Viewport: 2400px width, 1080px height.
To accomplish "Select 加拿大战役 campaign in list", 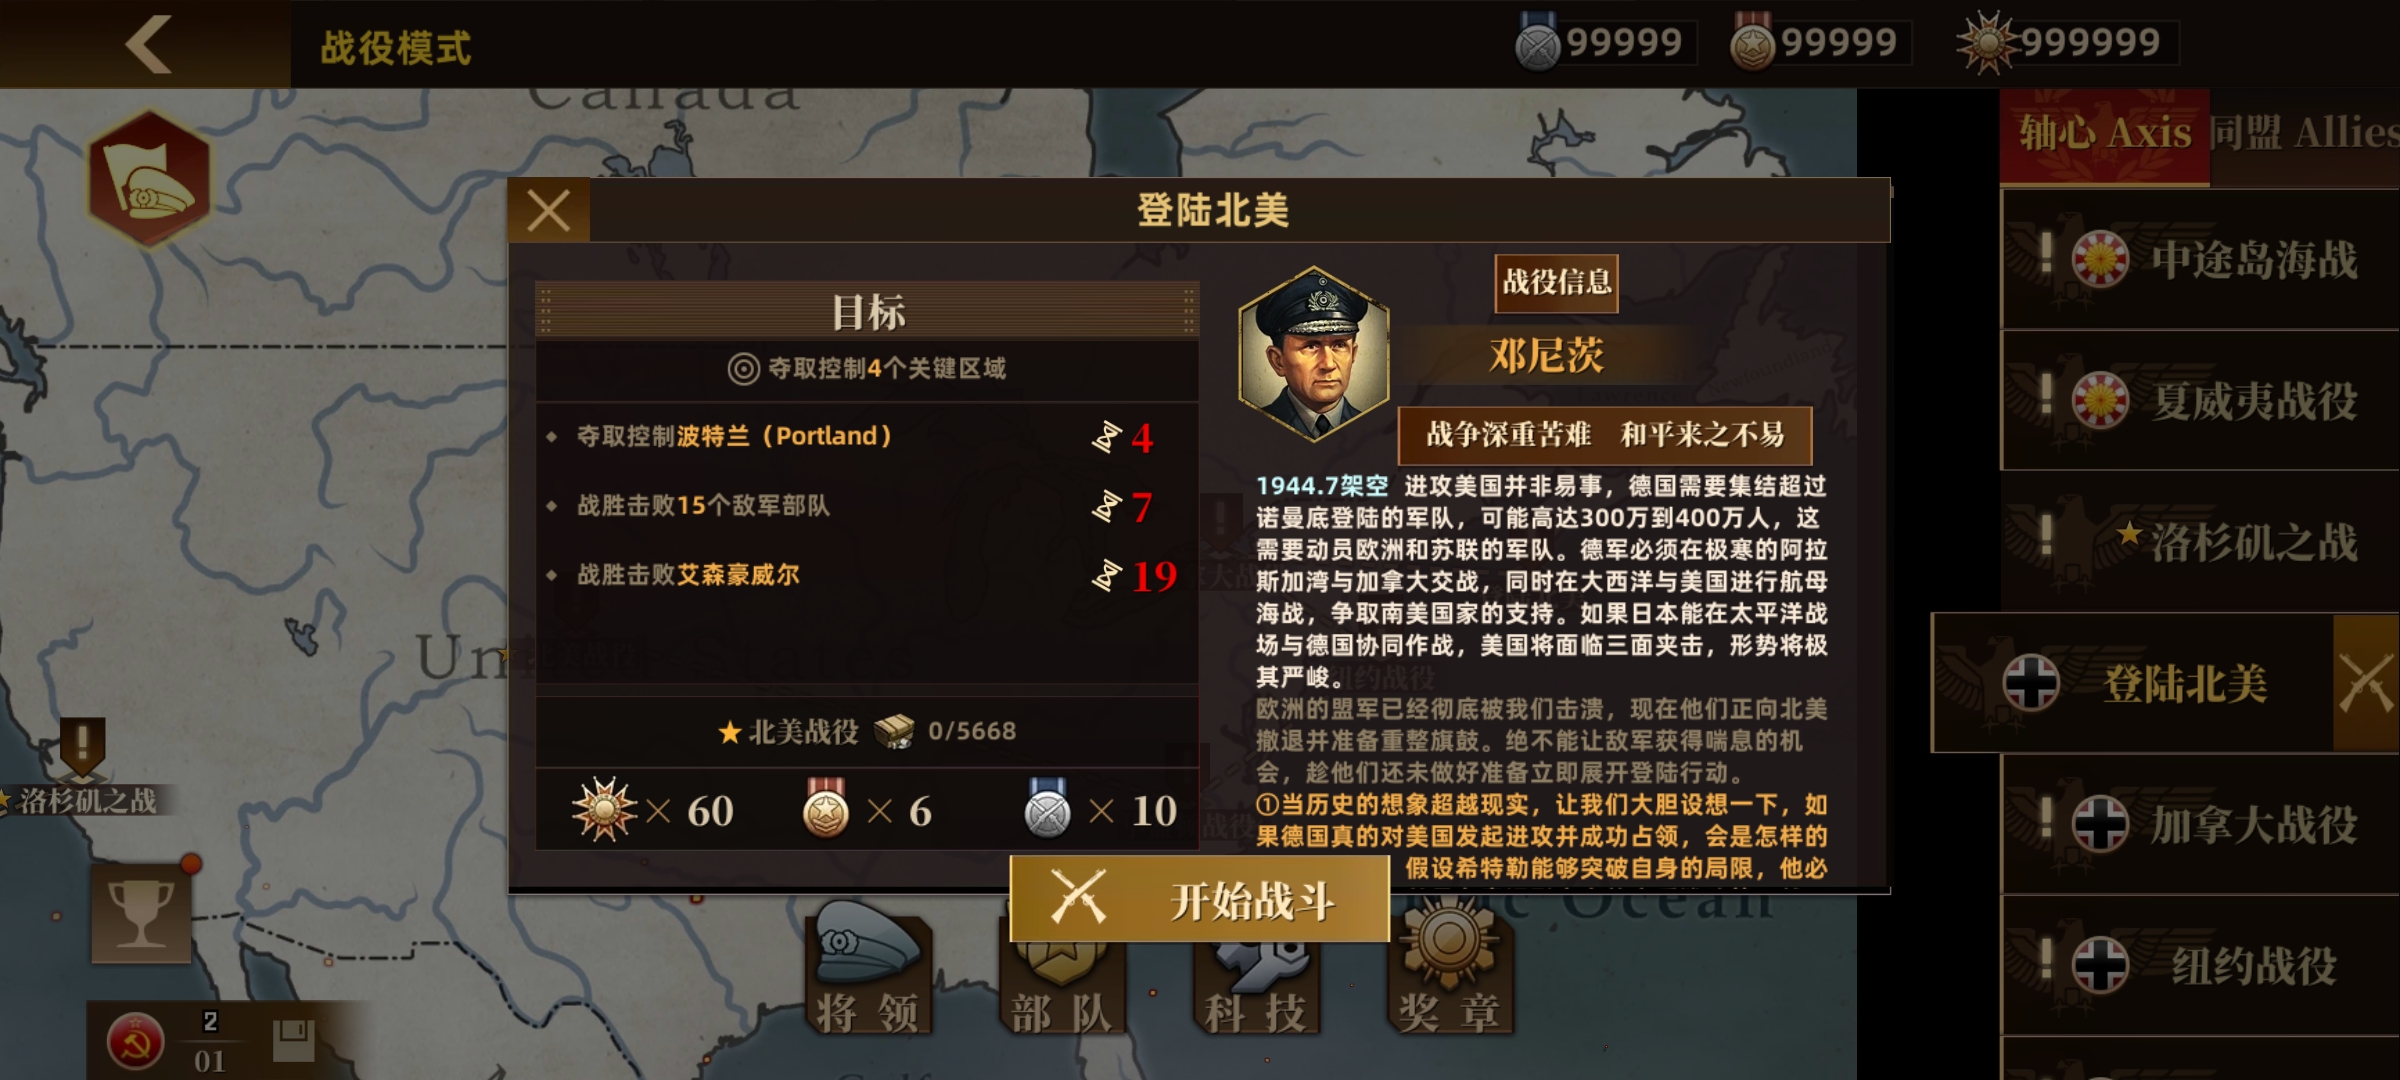I will click(x=2200, y=824).
